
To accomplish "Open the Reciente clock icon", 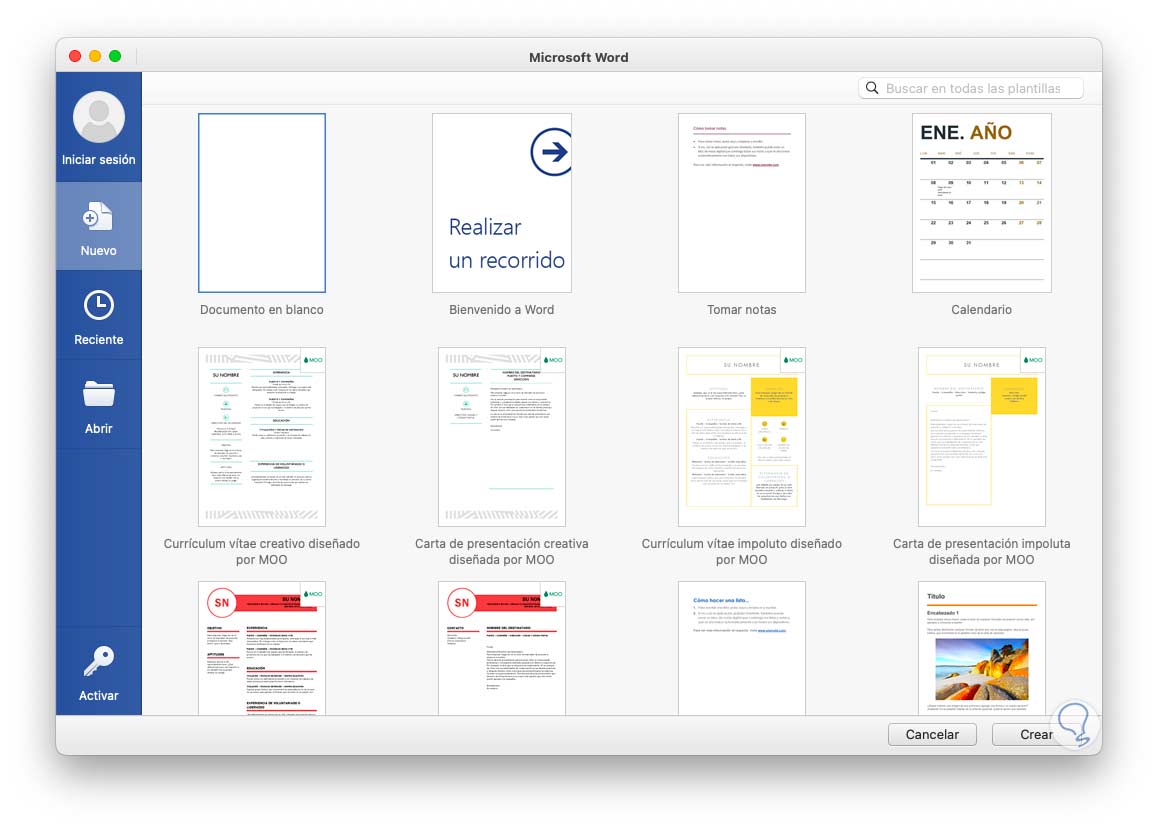I will tap(98, 306).
